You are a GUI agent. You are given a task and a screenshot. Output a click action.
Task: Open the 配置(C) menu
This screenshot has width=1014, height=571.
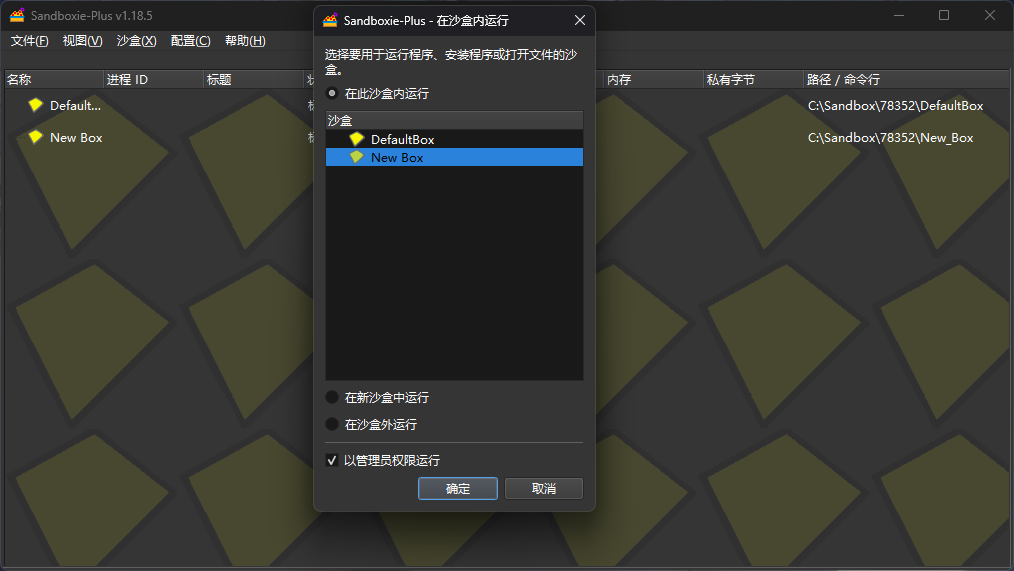click(x=190, y=41)
